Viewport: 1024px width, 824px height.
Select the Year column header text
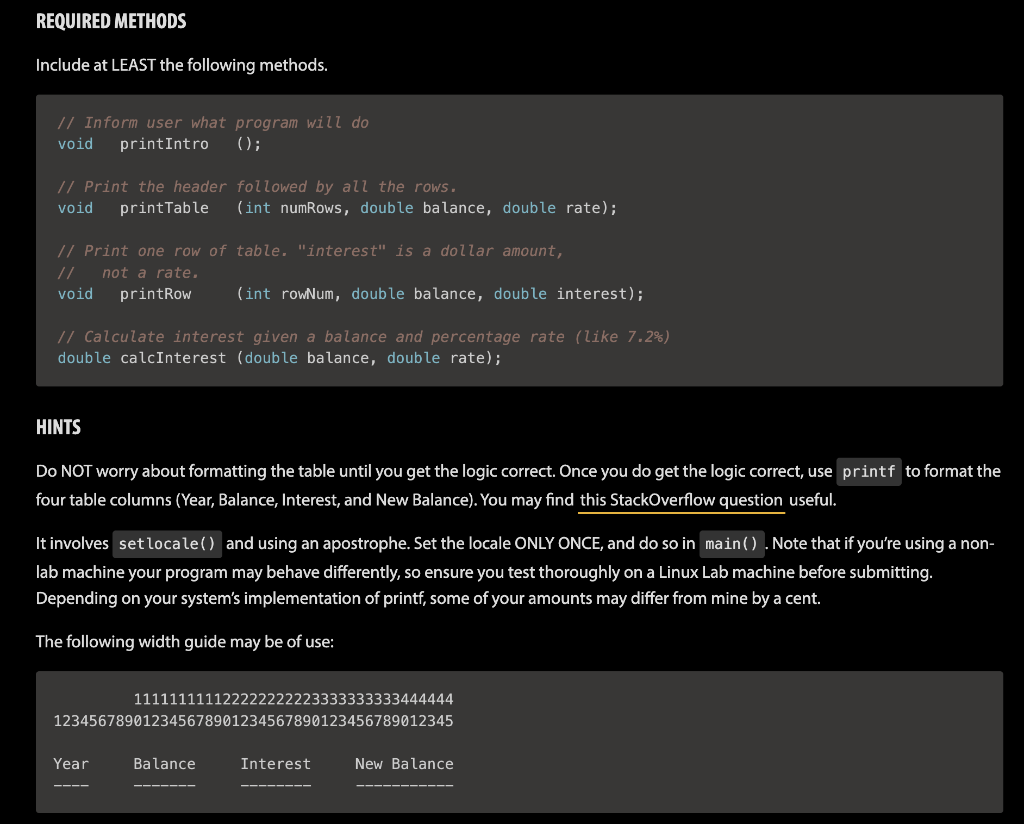(x=70, y=763)
